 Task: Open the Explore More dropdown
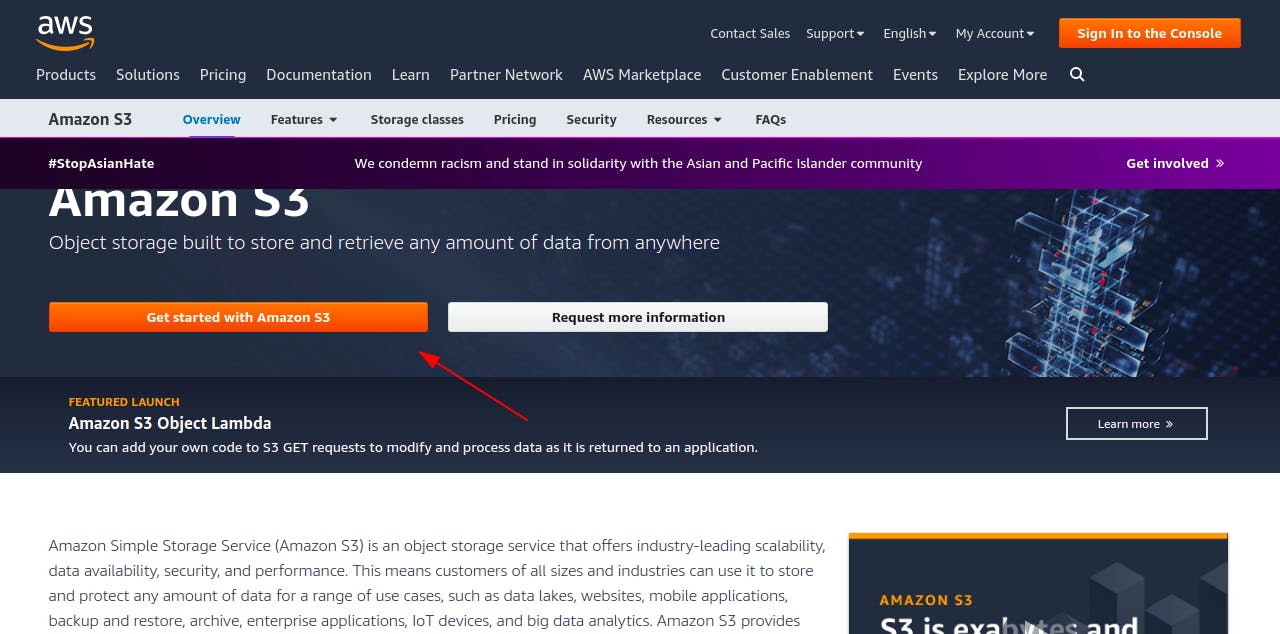click(1002, 74)
